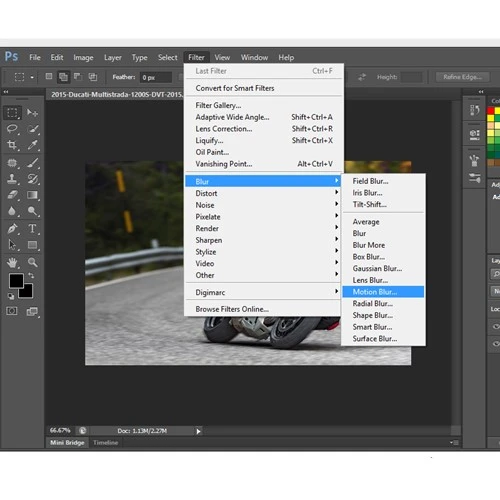Click Browse Filters Online
This screenshot has height=500, width=500.
coord(263,309)
